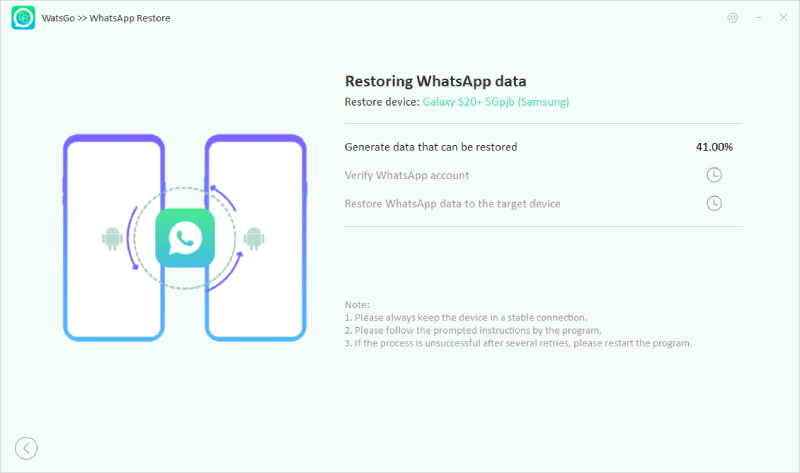The image size is (800, 473).
Task: Click the WatsGo >> WhatsApp Restore breadcrumb
Action: (x=105, y=18)
